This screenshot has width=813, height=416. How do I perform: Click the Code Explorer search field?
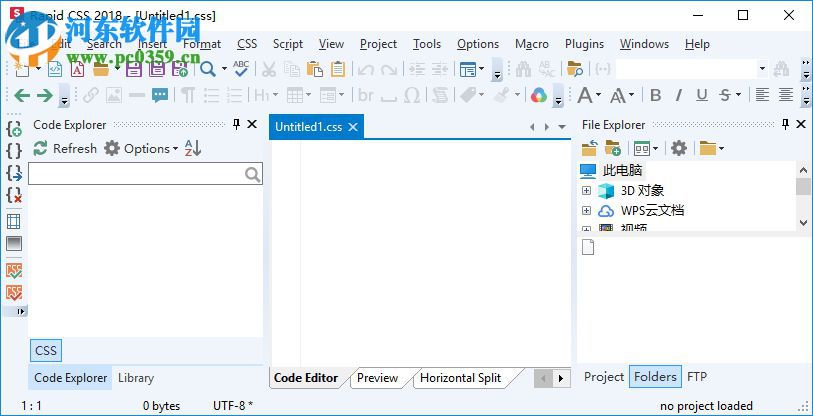pos(145,174)
